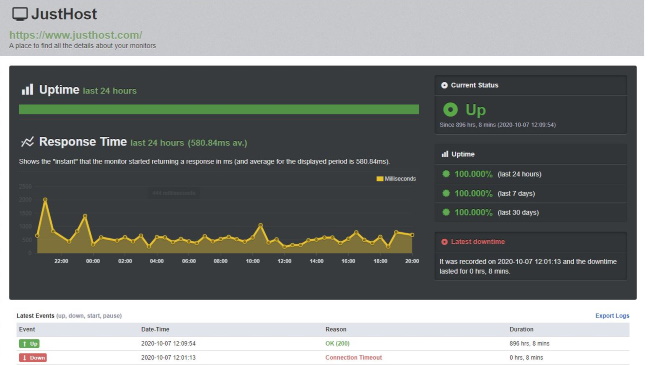
Task: Open the https://www.justhost.com/ link
Action: 75,35
